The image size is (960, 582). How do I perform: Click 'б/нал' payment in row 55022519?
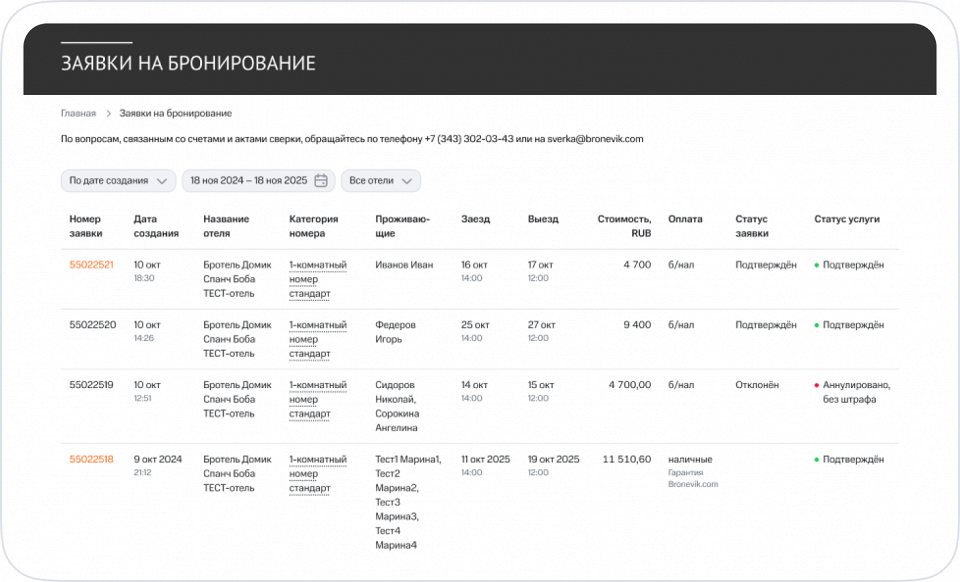coord(681,385)
